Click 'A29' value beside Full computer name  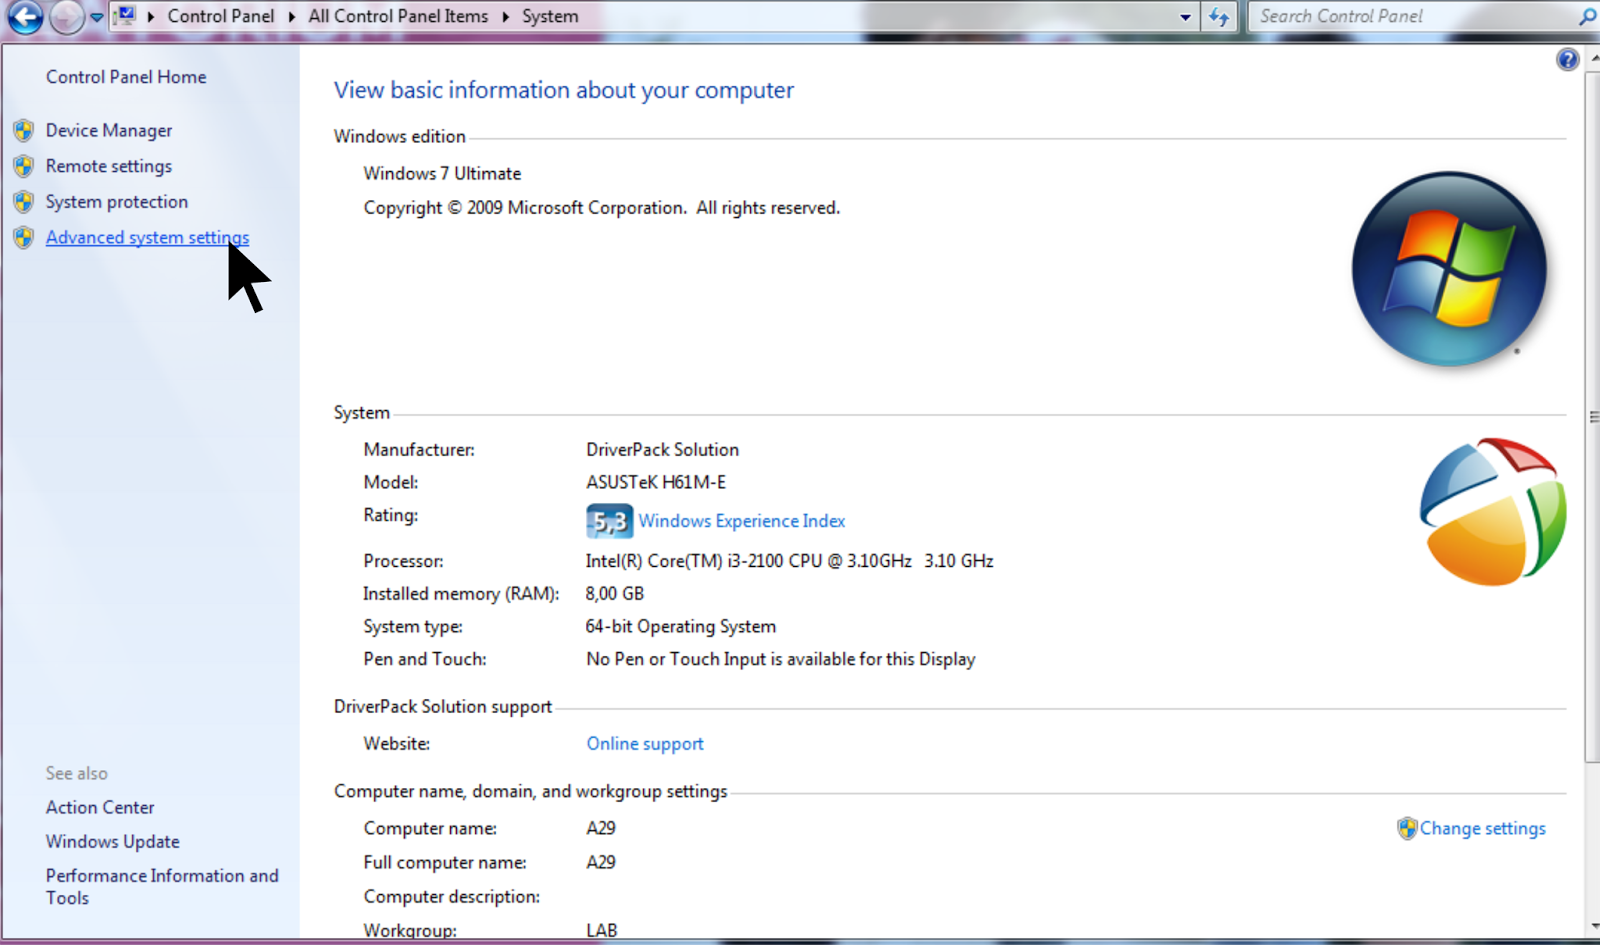[x=601, y=862]
